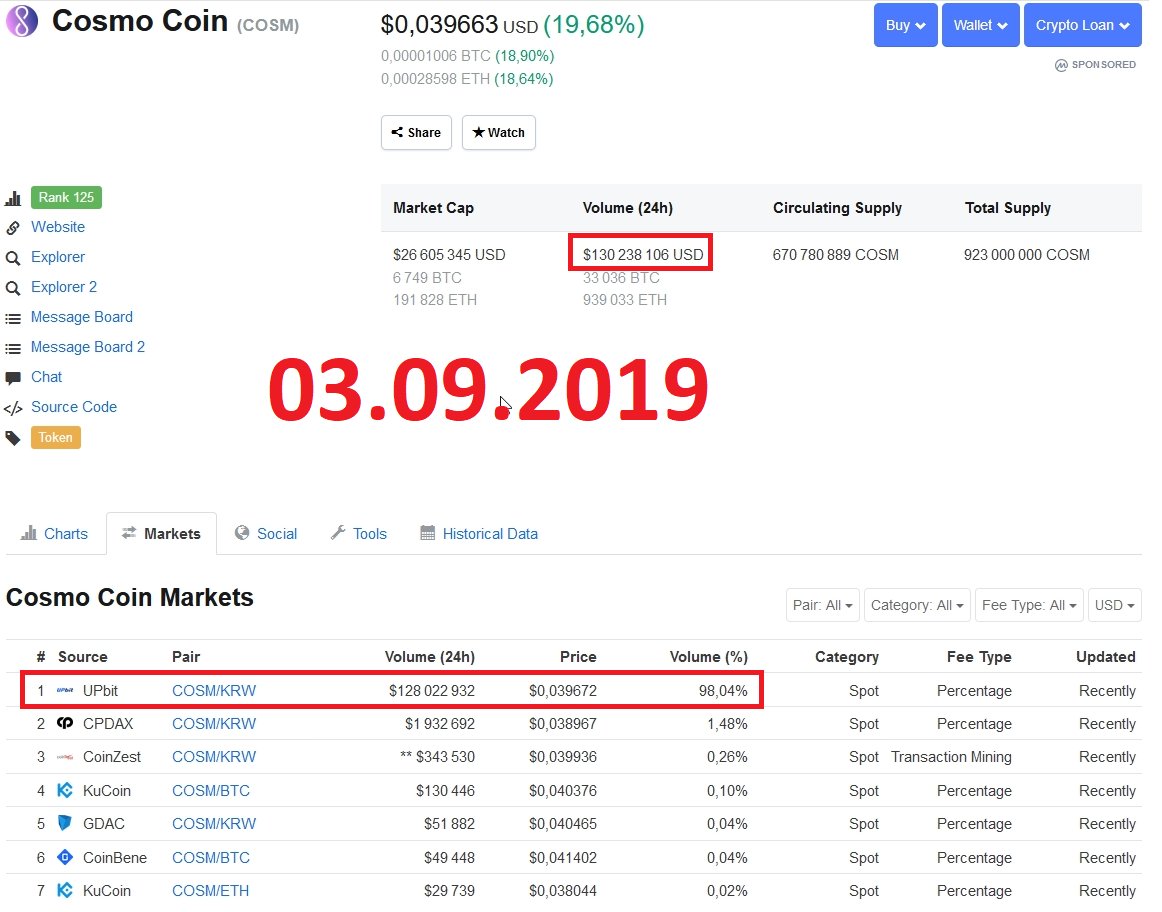This screenshot has width=1162, height=912.
Task: Click the KuCoin logo in the COSM/ETH row
Action: (x=65, y=891)
